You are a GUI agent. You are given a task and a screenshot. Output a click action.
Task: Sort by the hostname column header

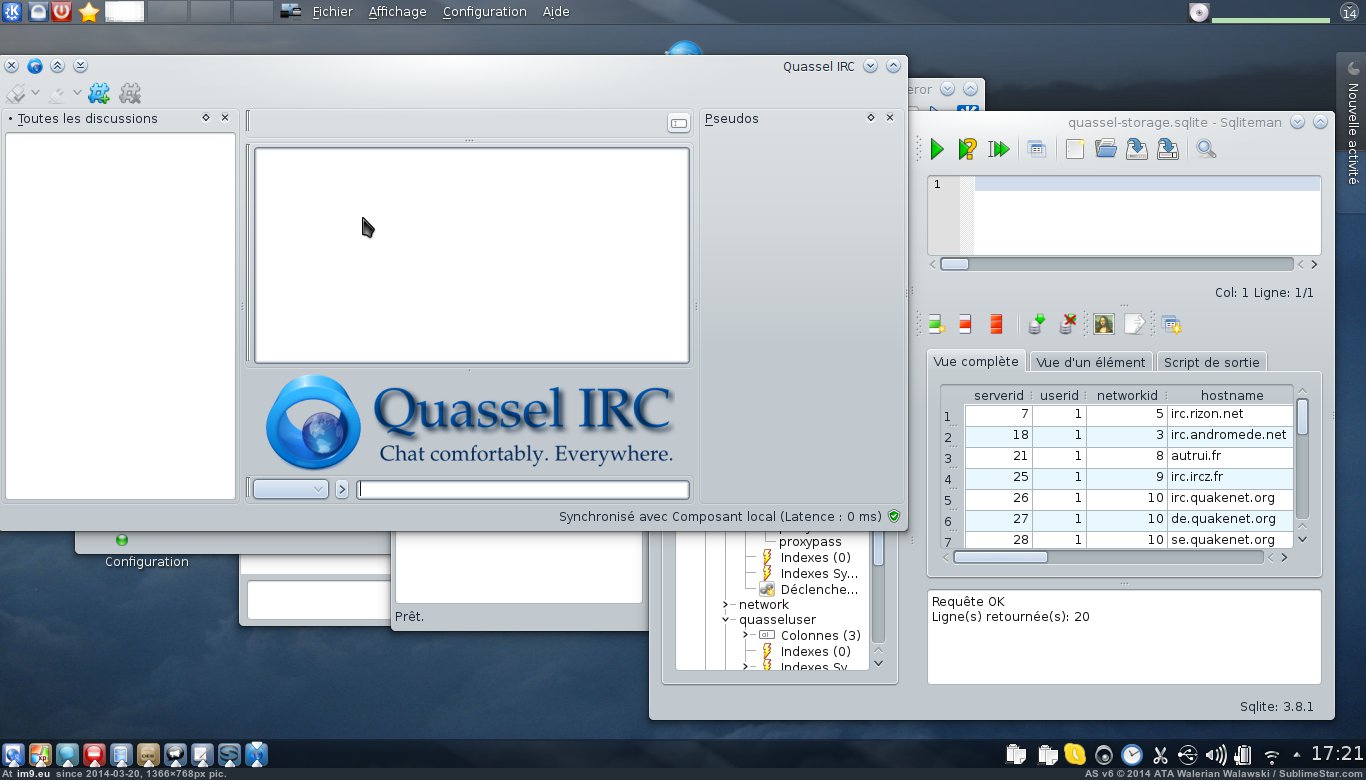1232,395
